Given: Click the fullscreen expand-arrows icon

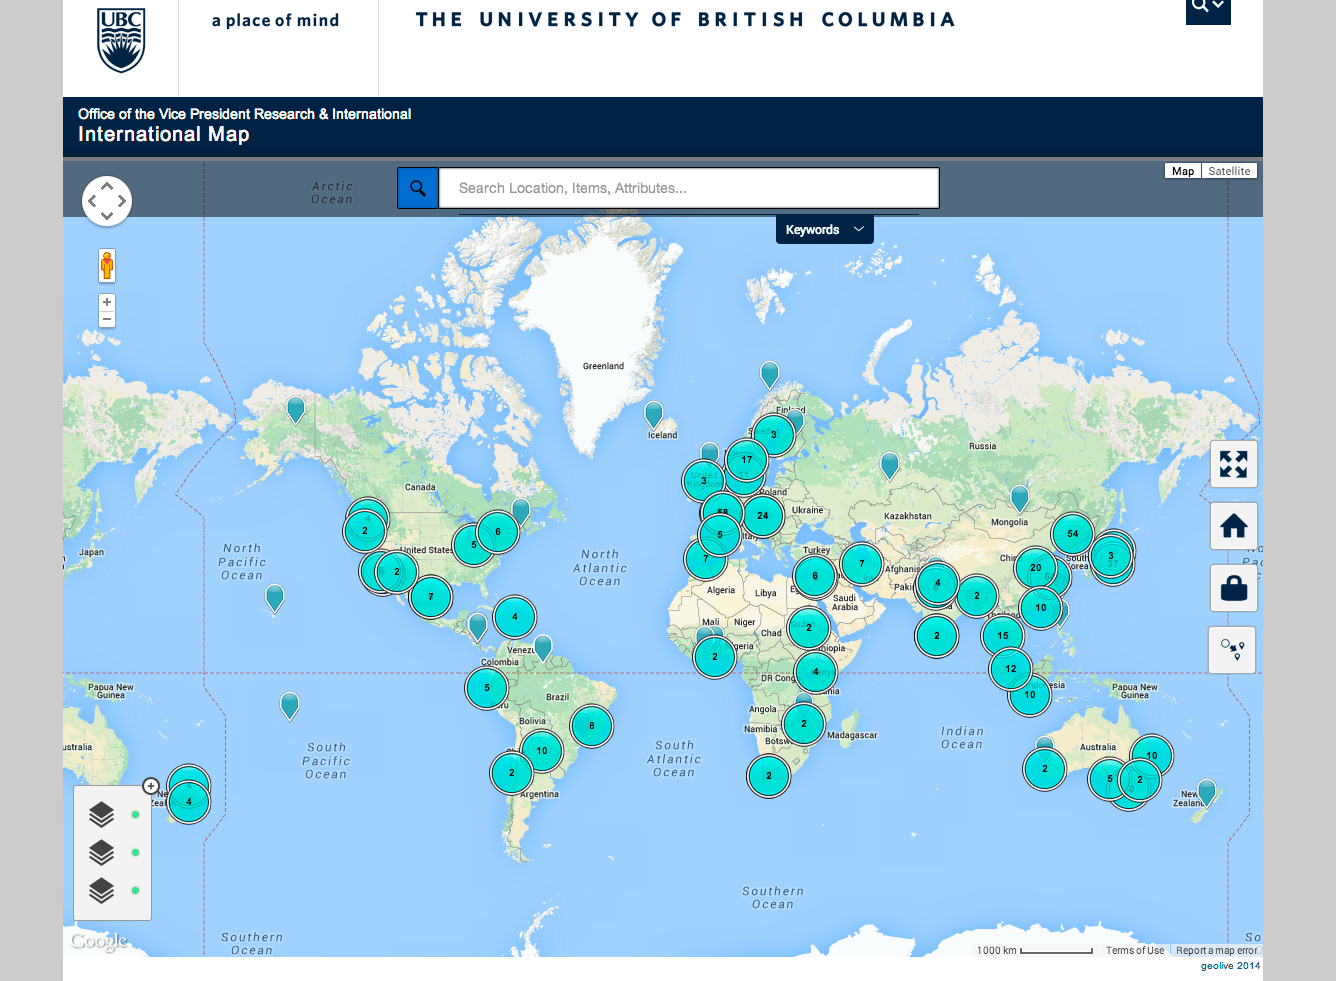Looking at the screenshot, I should click(1234, 464).
